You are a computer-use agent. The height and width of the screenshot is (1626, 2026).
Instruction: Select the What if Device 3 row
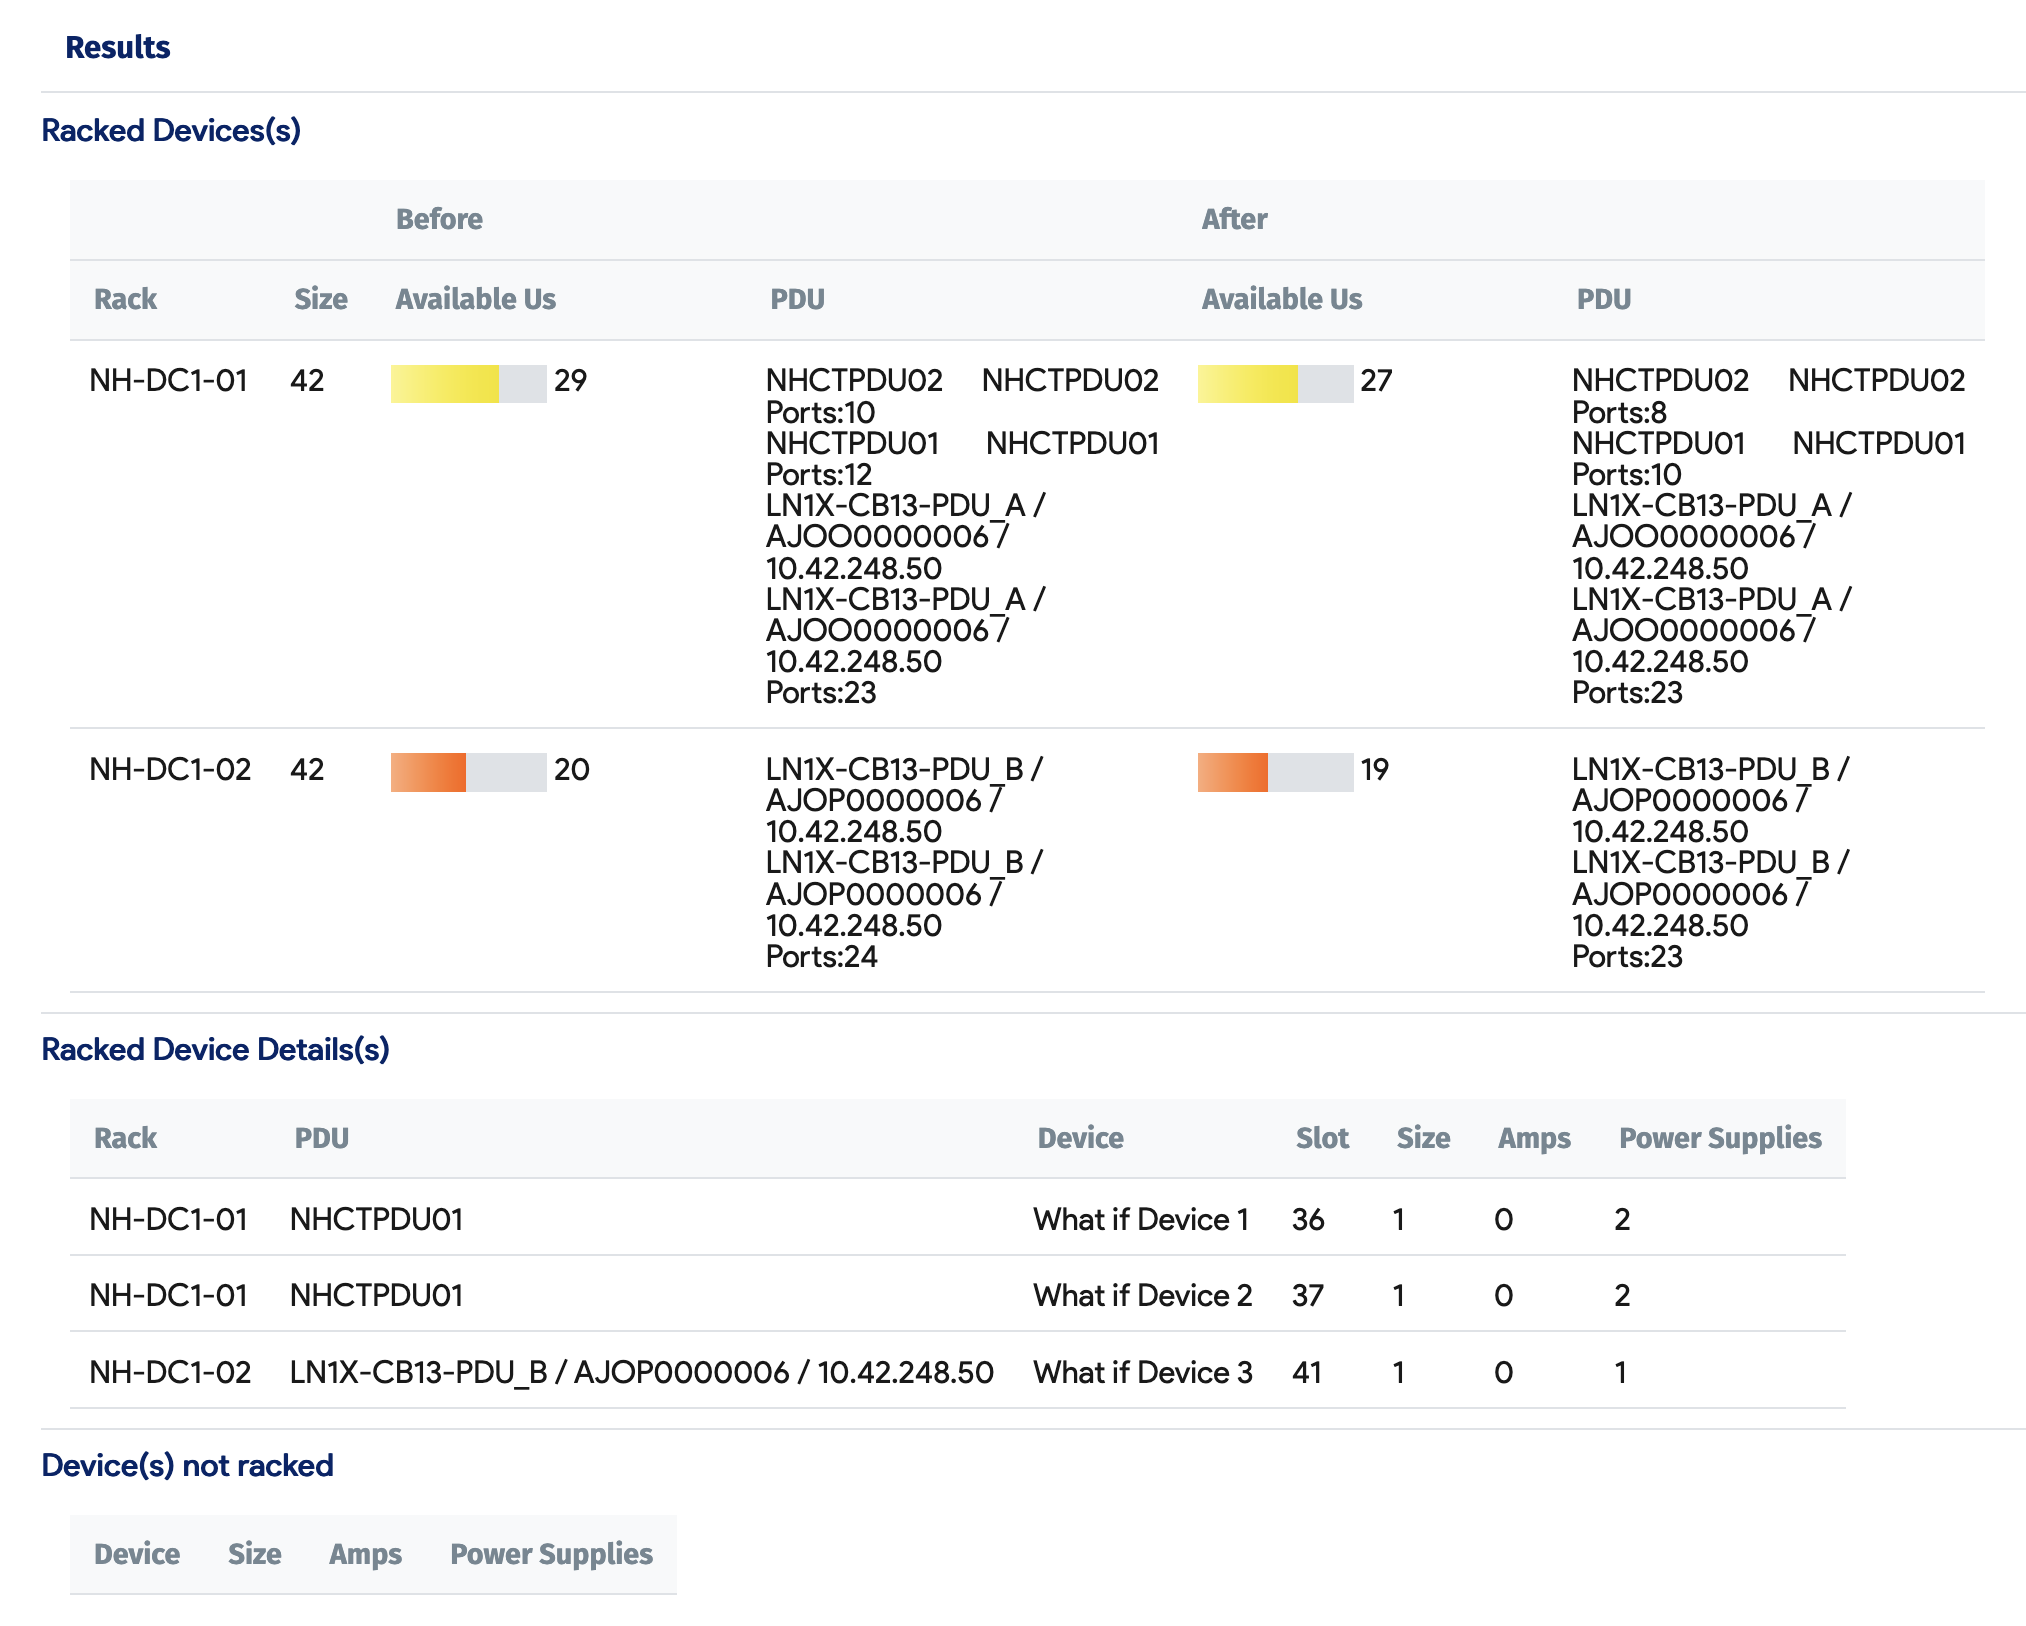coord(1142,1372)
